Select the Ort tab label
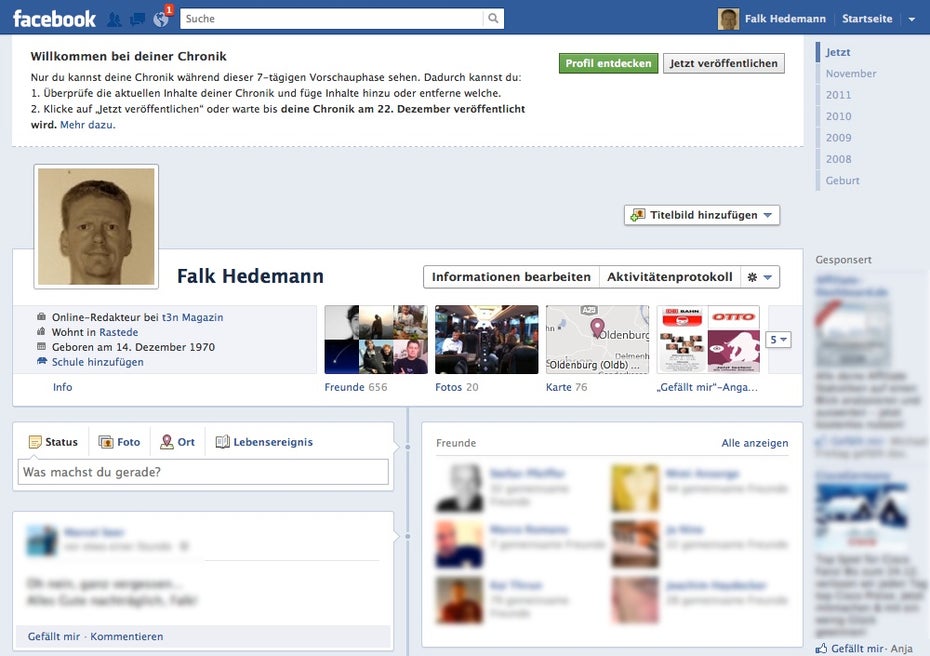 (186, 442)
